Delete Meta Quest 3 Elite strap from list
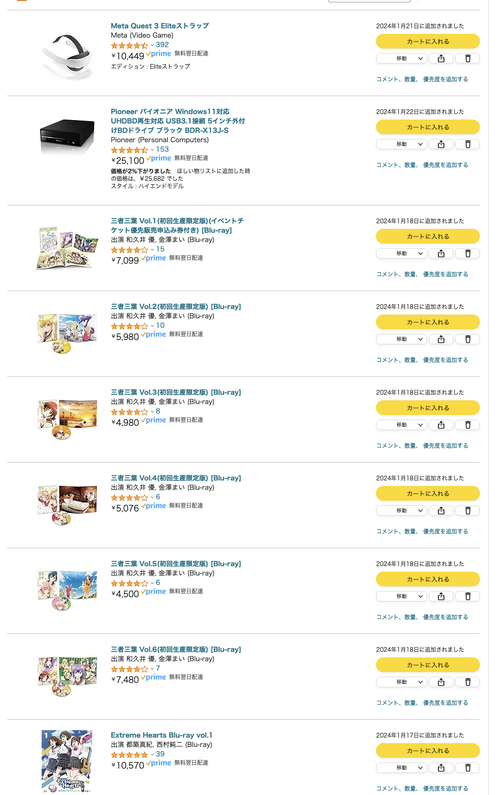Viewport: 500px width, 795px height. coord(468,59)
